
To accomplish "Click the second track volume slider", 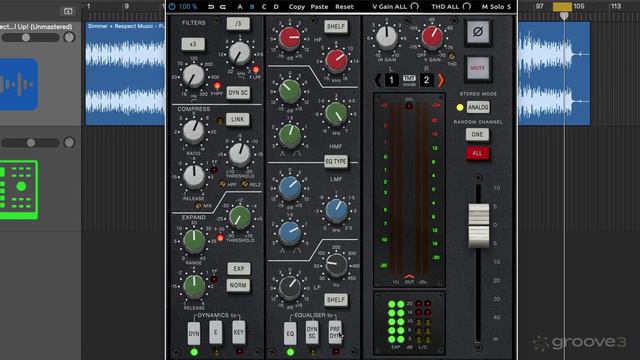I will tap(31, 142).
